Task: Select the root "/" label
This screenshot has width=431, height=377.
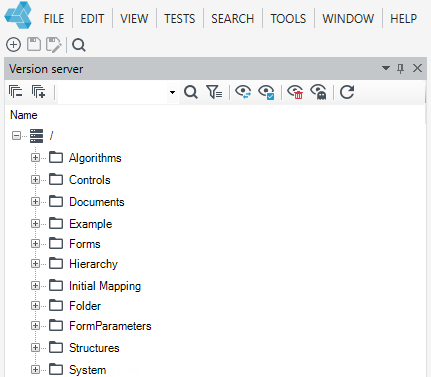Action: coord(51,136)
